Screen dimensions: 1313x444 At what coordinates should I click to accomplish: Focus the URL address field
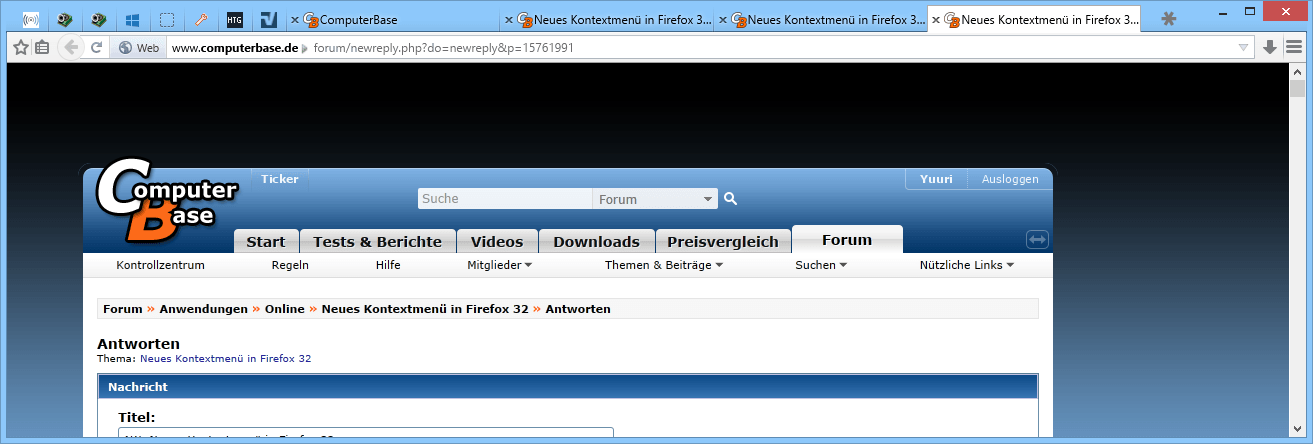tap(700, 47)
